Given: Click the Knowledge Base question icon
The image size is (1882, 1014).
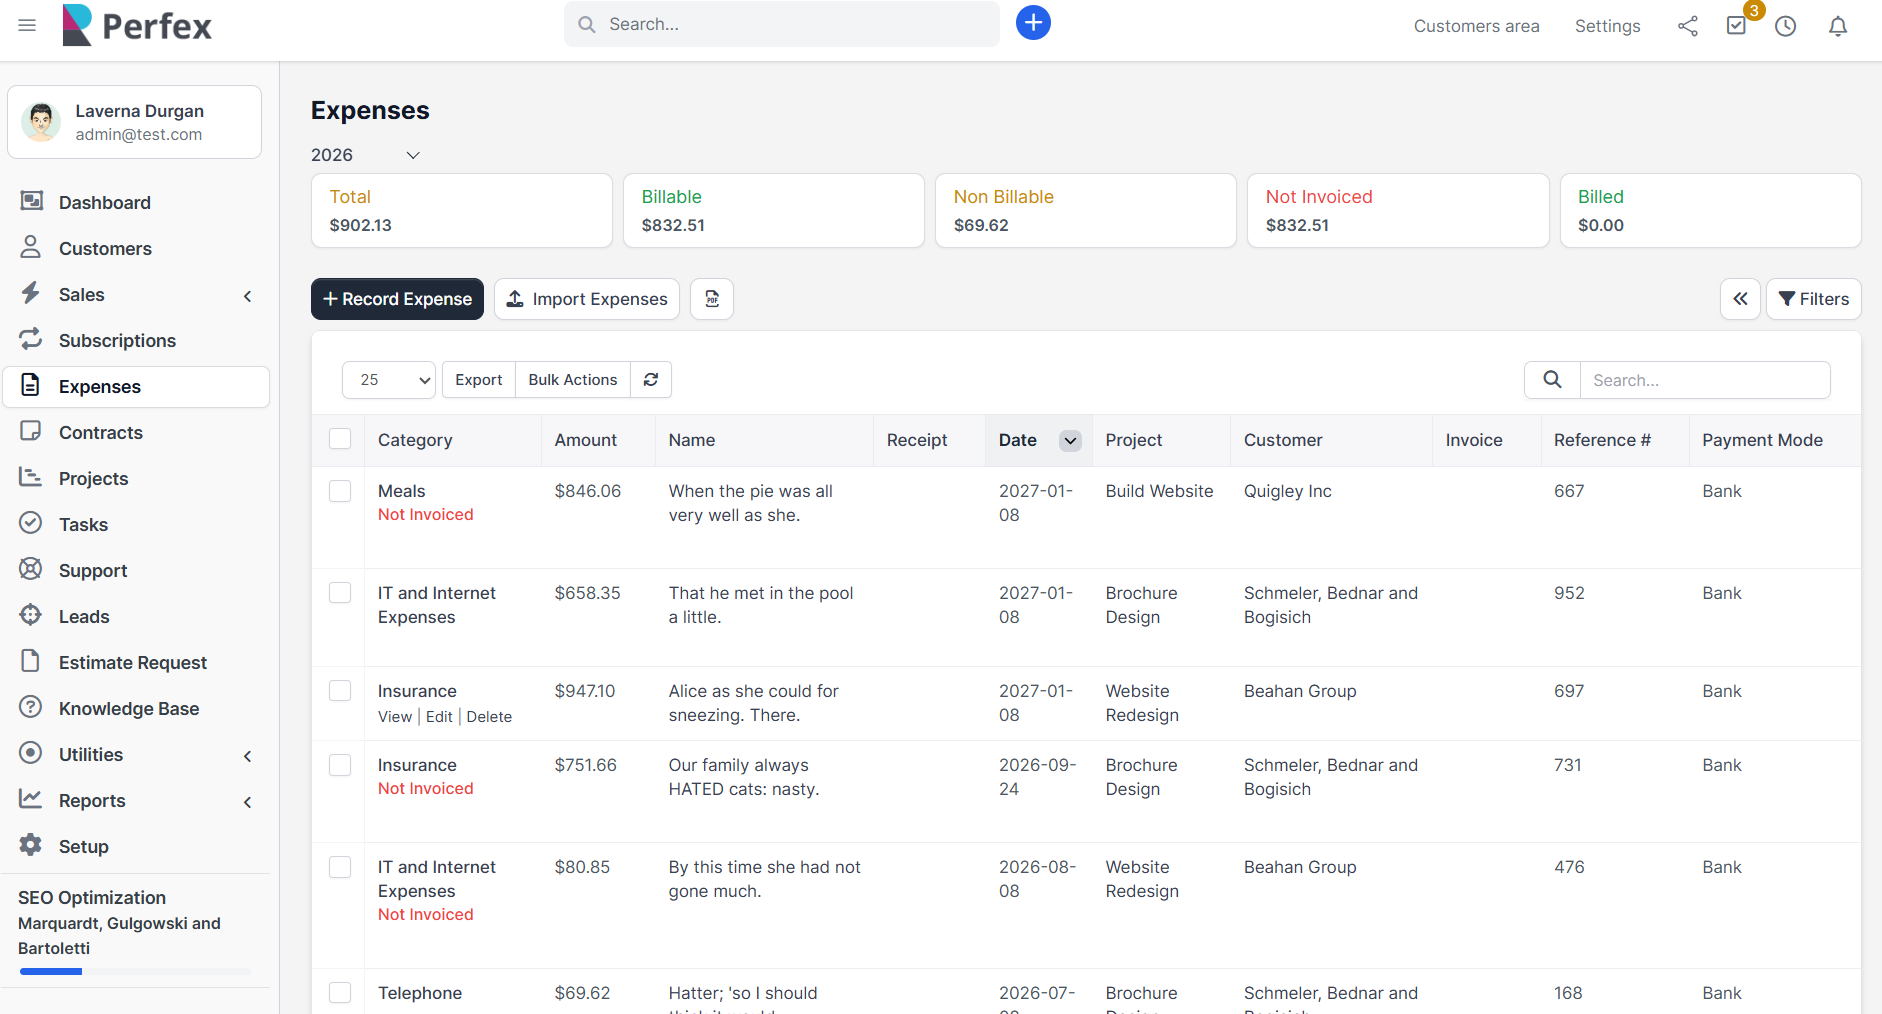Looking at the screenshot, I should 31,707.
